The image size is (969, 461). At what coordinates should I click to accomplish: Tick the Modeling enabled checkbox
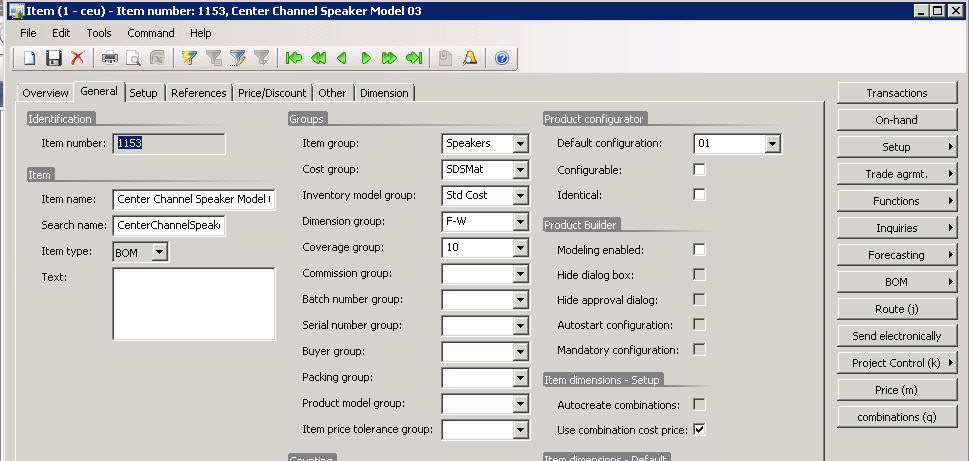pos(699,248)
